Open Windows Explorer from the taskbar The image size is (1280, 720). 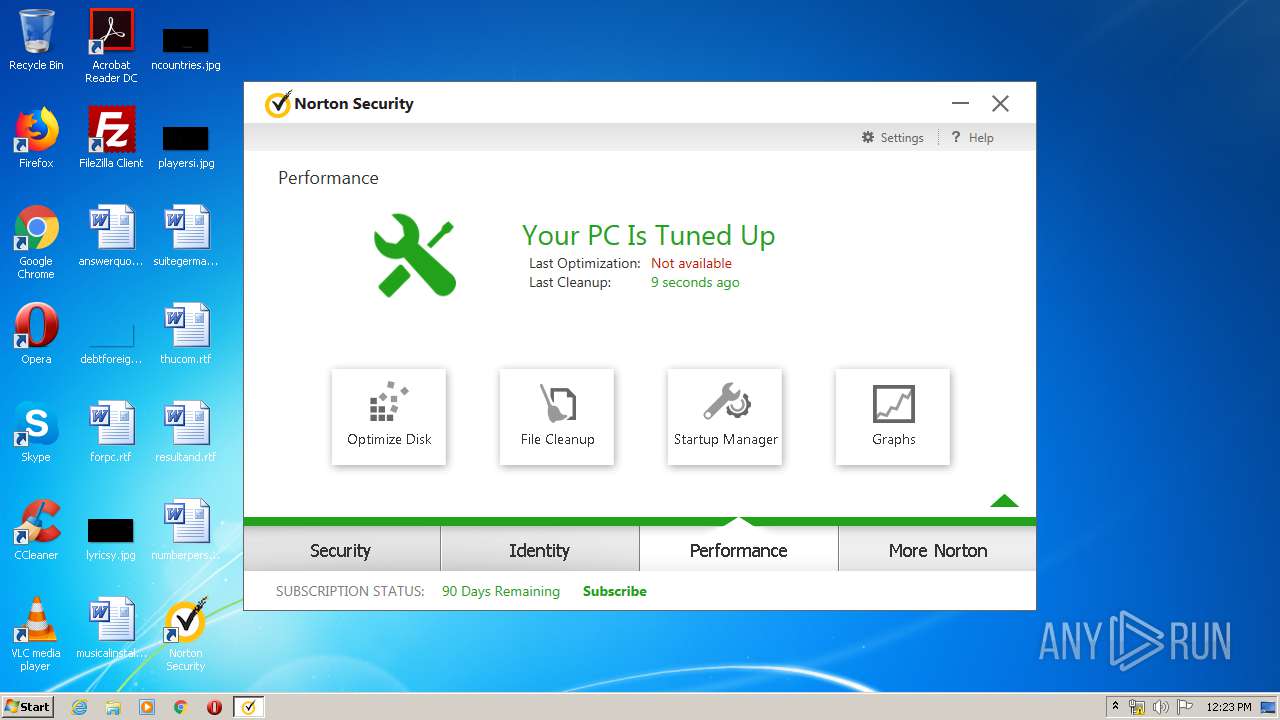113,707
